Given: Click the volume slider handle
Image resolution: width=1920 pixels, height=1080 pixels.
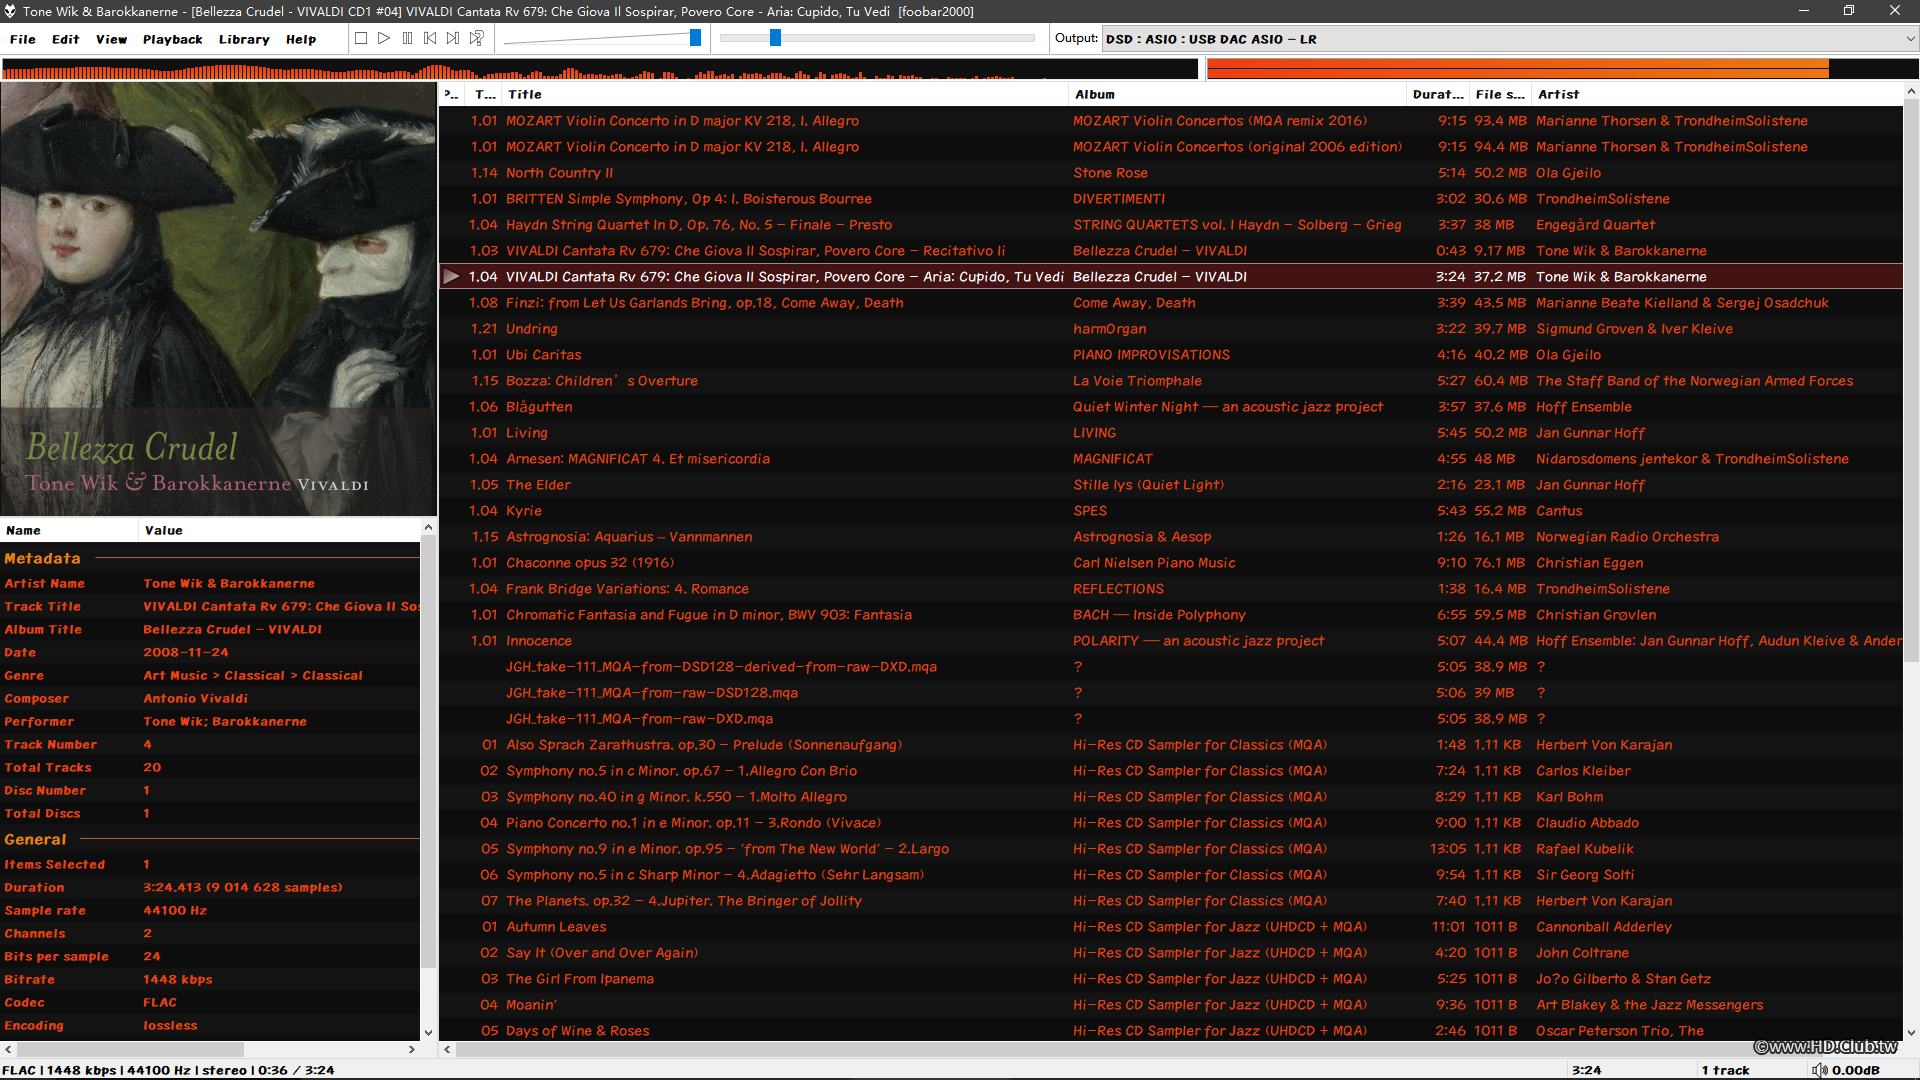Looking at the screenshot, I should (695, 38).
